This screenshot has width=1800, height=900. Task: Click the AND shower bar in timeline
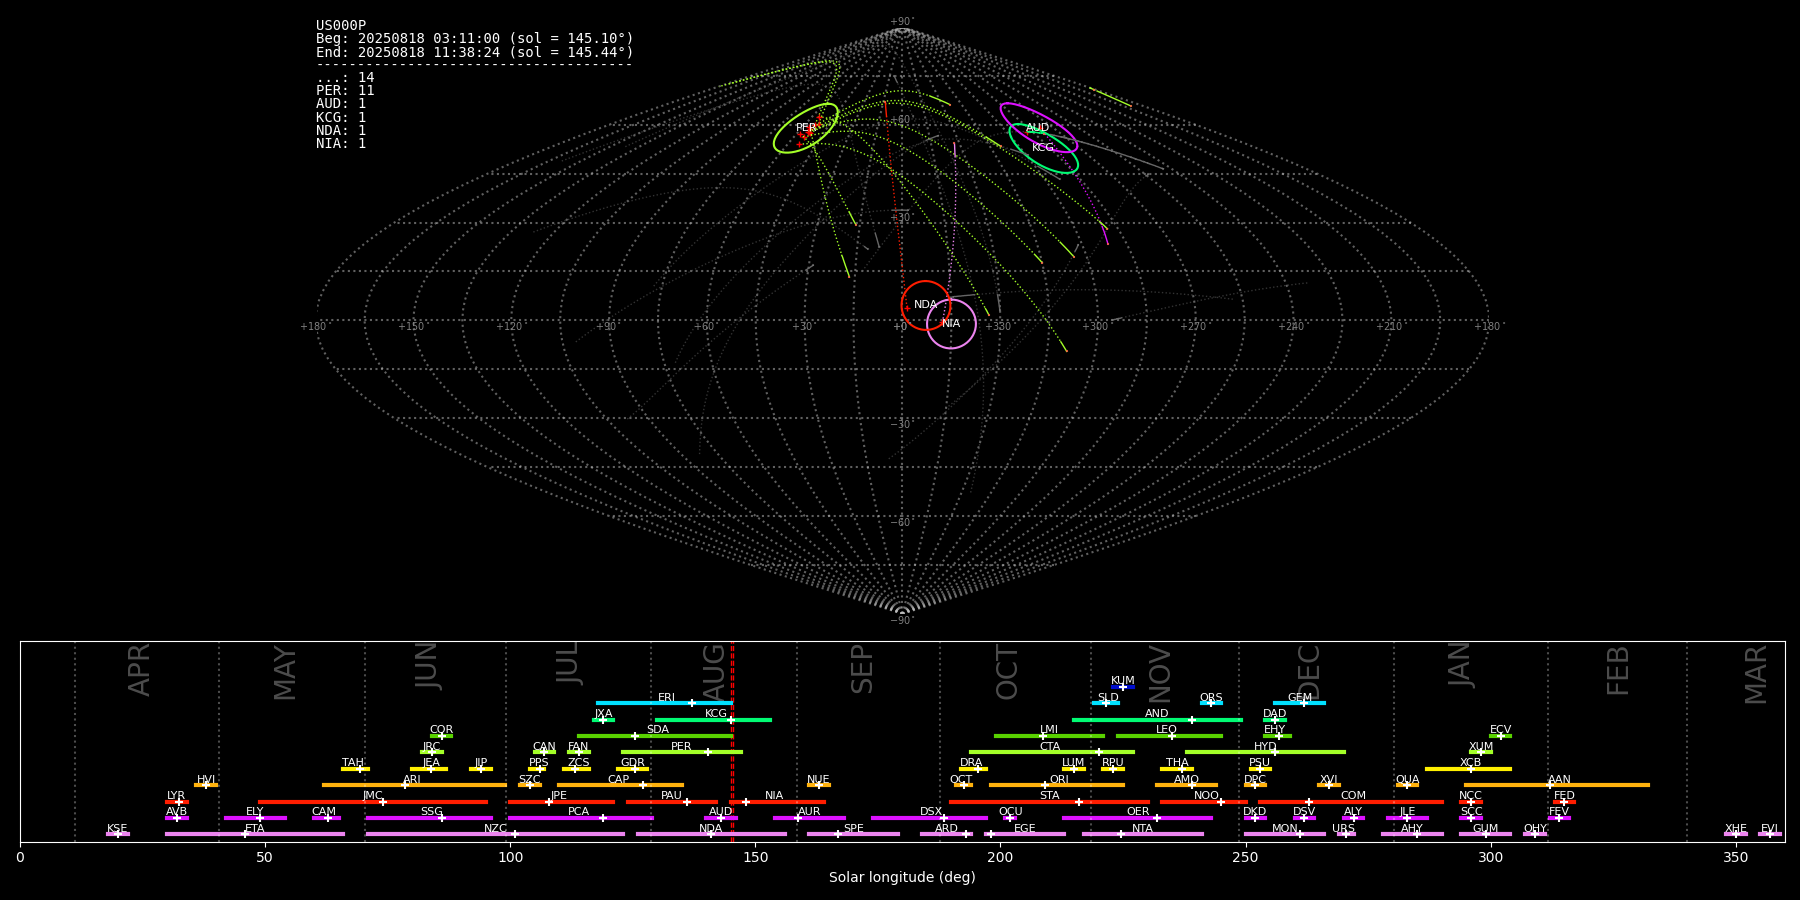click(1157, 720)
